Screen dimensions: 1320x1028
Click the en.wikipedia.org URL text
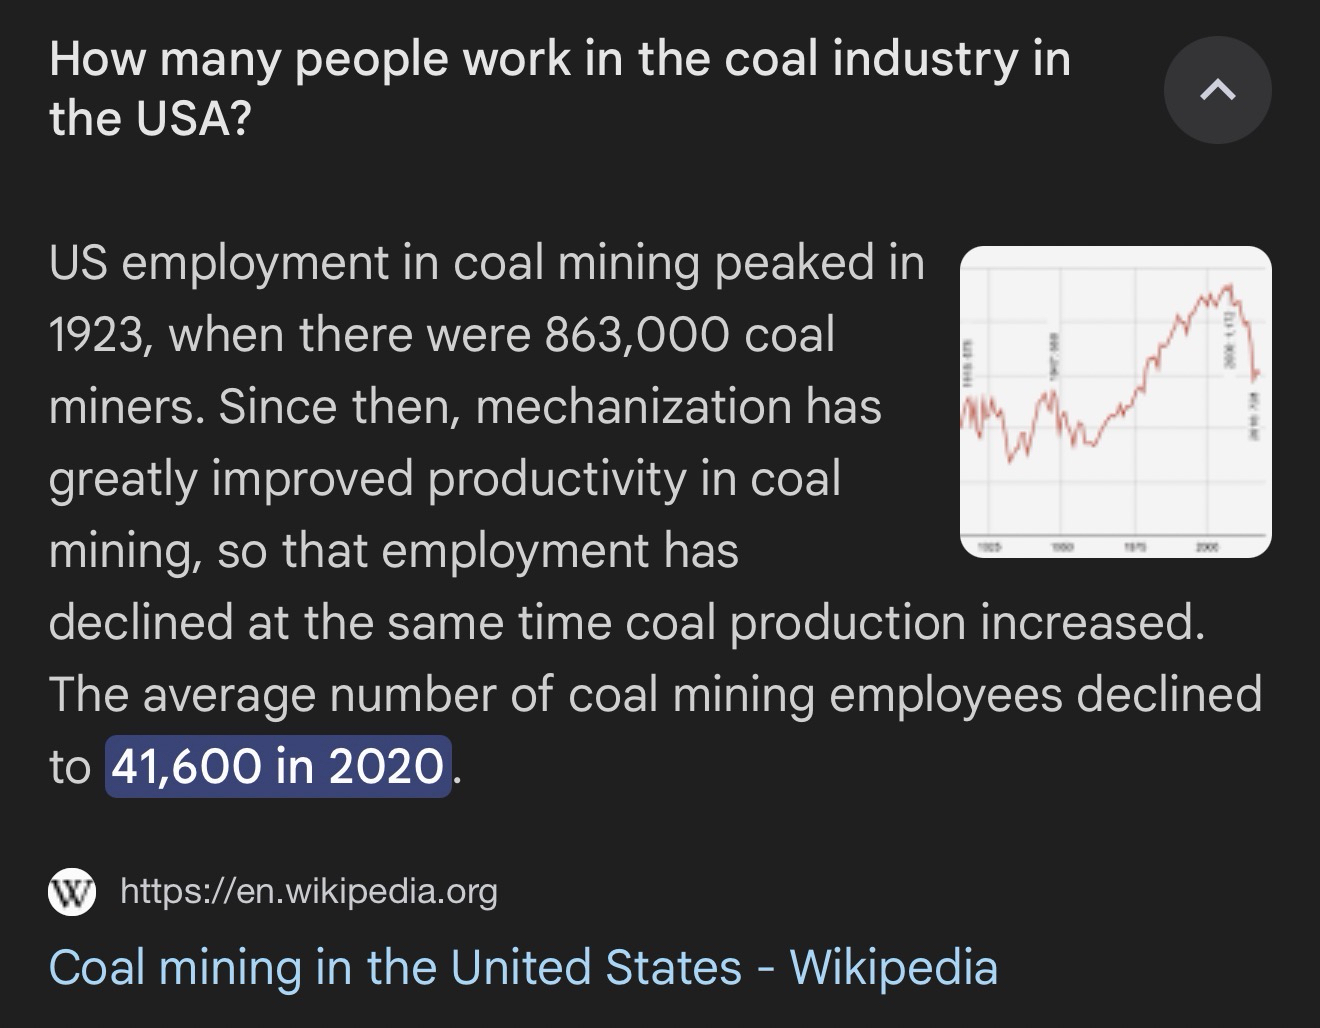[309, 890]
